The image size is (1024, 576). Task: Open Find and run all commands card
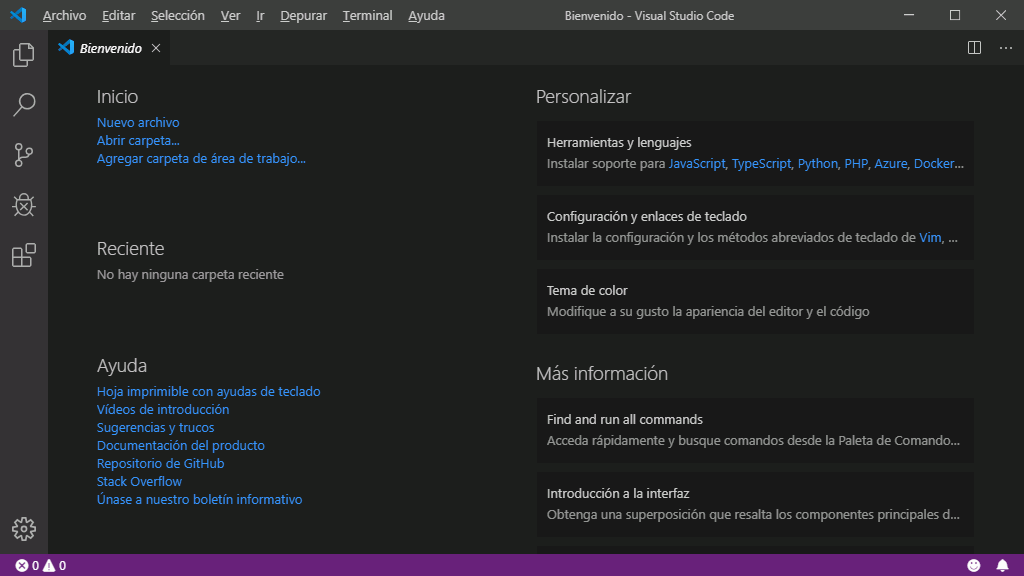tap(755, 430)
